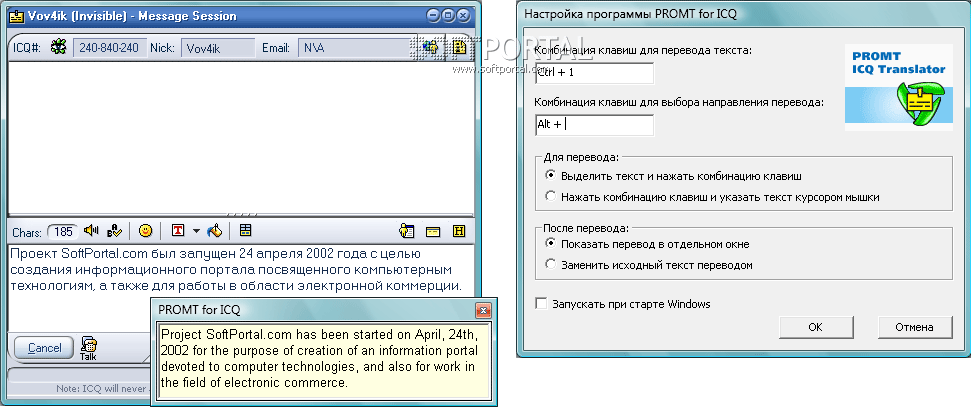The height and width of the screenshot is (407, 971).
Task: Open the font color dropdown arrow
Action: (196, 231)
